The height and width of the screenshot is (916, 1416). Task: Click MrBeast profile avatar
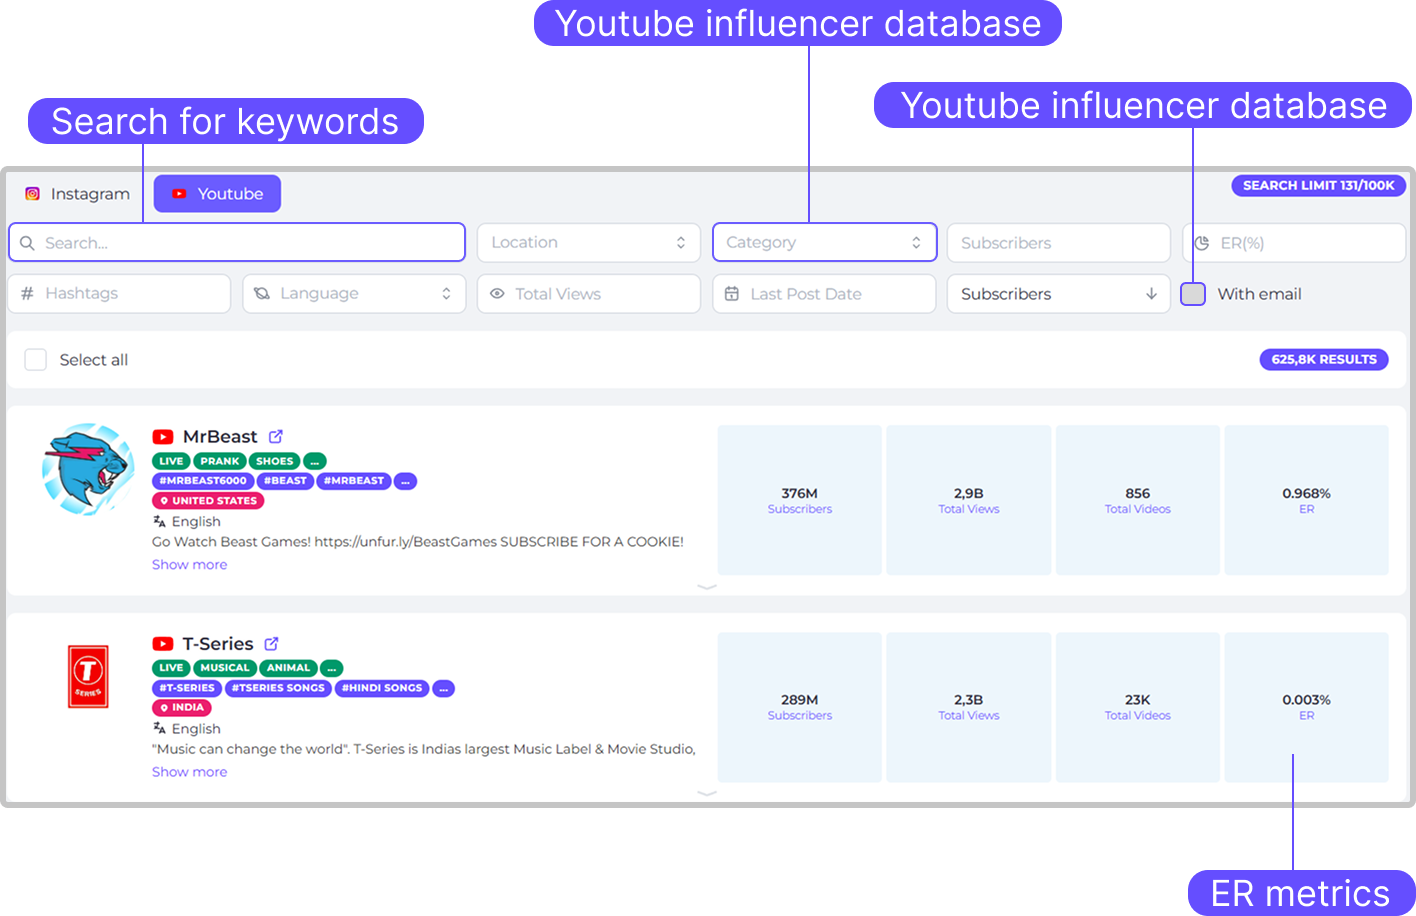click(x=88, y=469)
